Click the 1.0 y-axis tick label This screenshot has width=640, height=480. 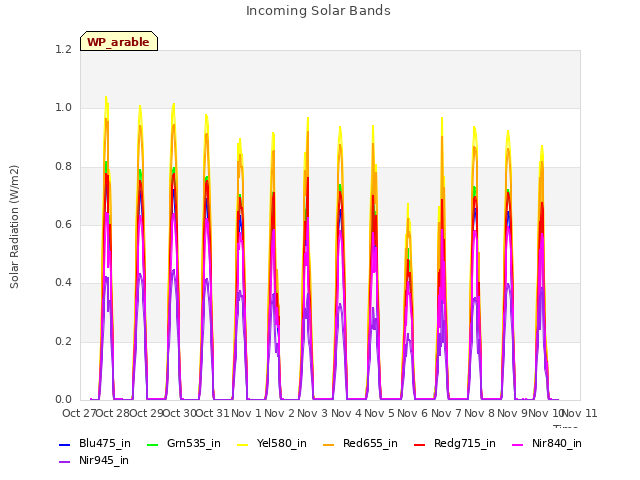[x=63, y=108]
